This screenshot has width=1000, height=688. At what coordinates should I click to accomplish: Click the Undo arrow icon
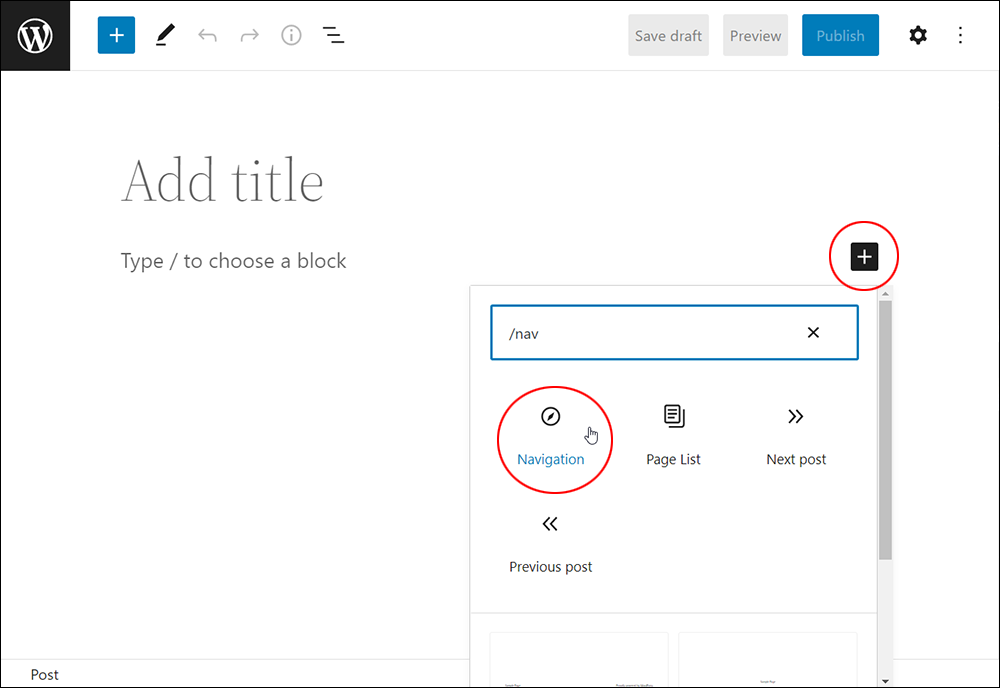pyautogui.click(x=207, y=35)
